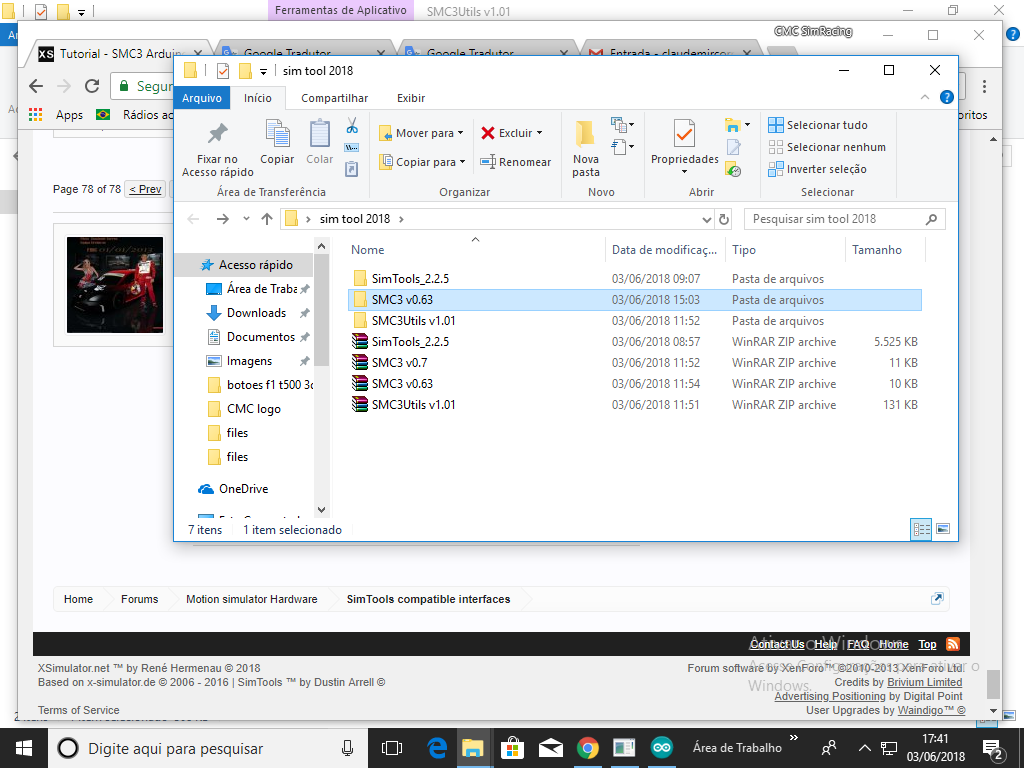Click the up arrow navigation icon
Screen dimensions: 1024x768
266,219
